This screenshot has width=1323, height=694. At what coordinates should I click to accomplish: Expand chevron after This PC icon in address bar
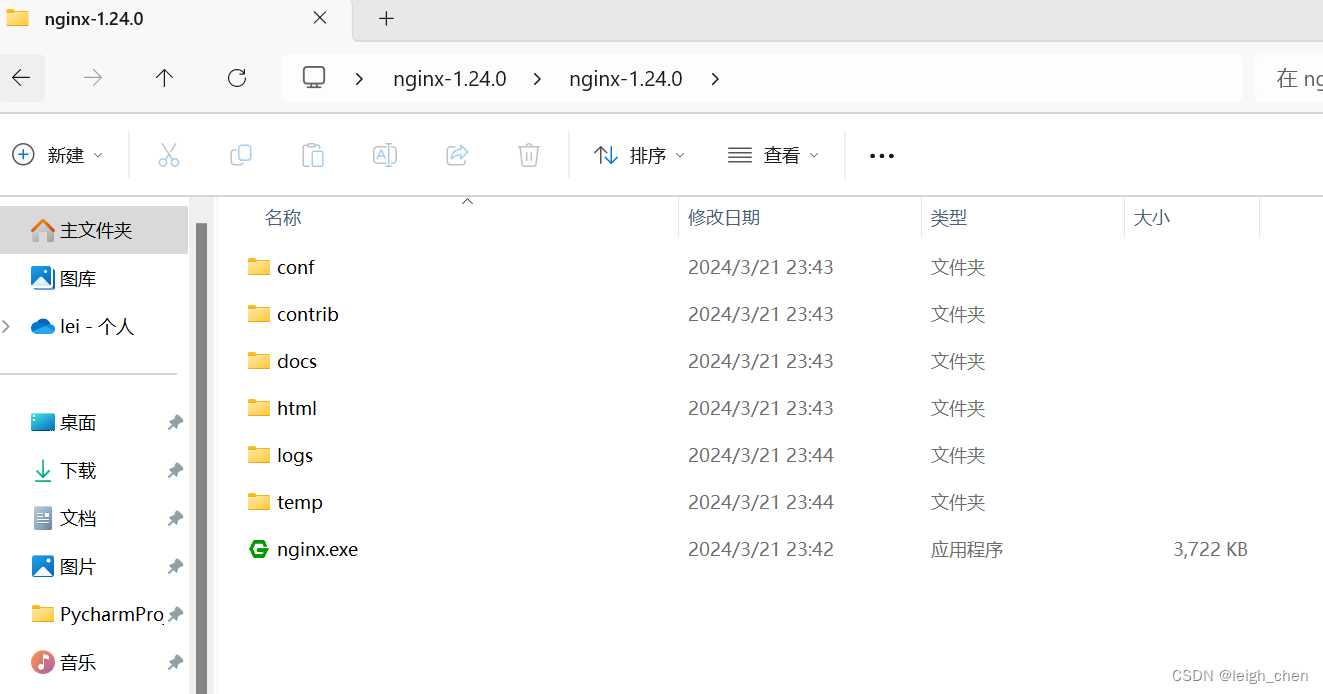coord(359,78)
